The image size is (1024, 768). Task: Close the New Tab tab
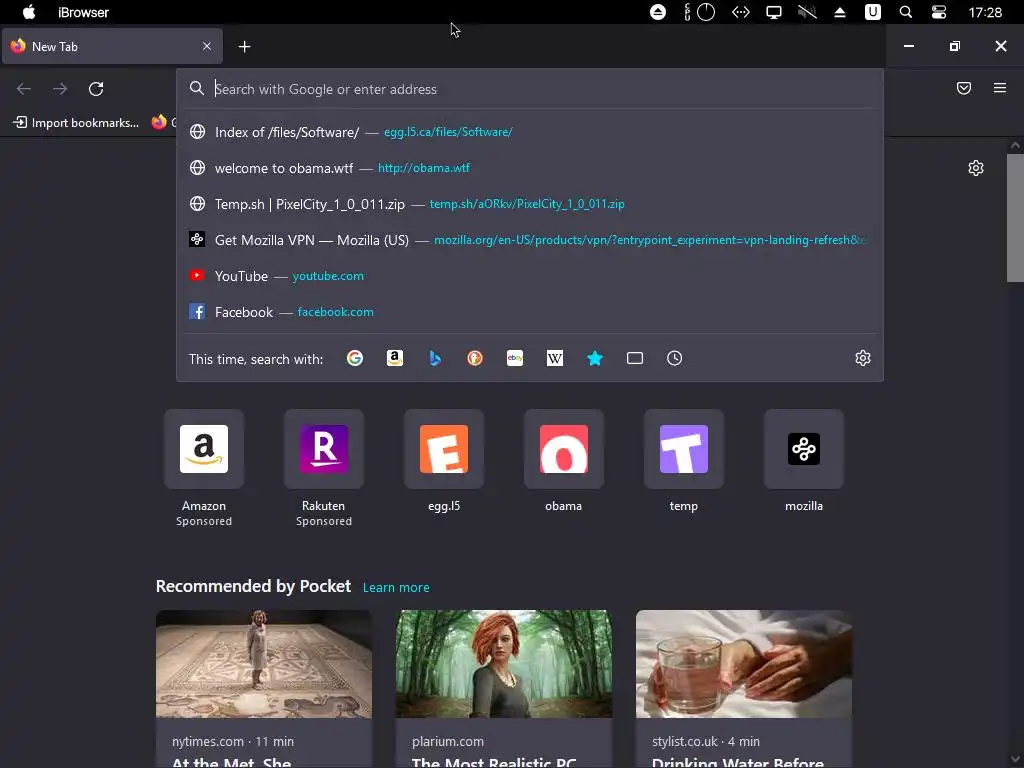206,46
